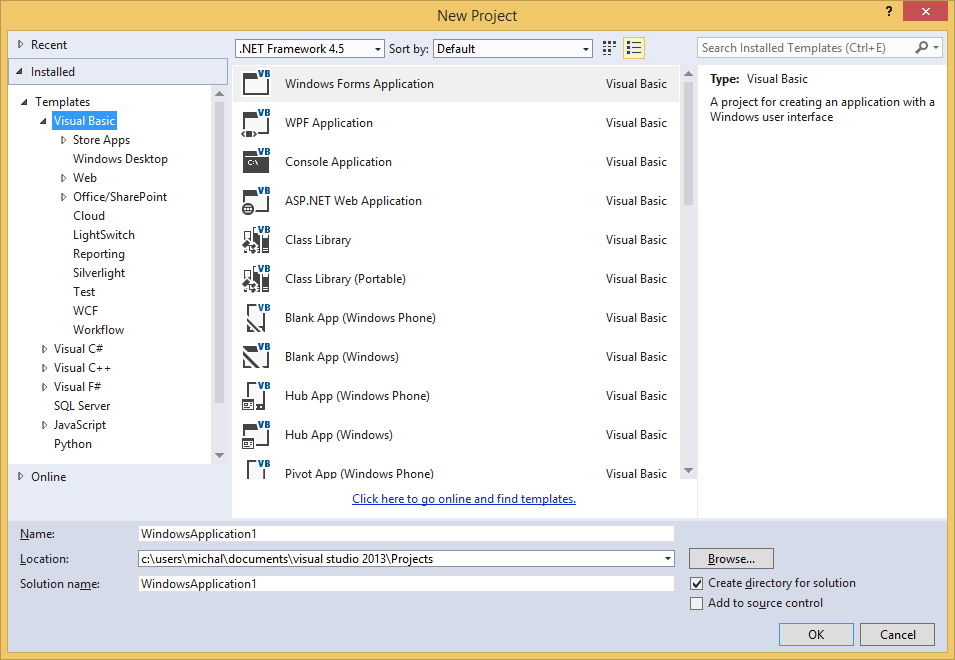Viewport: 955px width, 660px height.
Task: Open the Sort by Default dropdown
Action: coord(585,48)
